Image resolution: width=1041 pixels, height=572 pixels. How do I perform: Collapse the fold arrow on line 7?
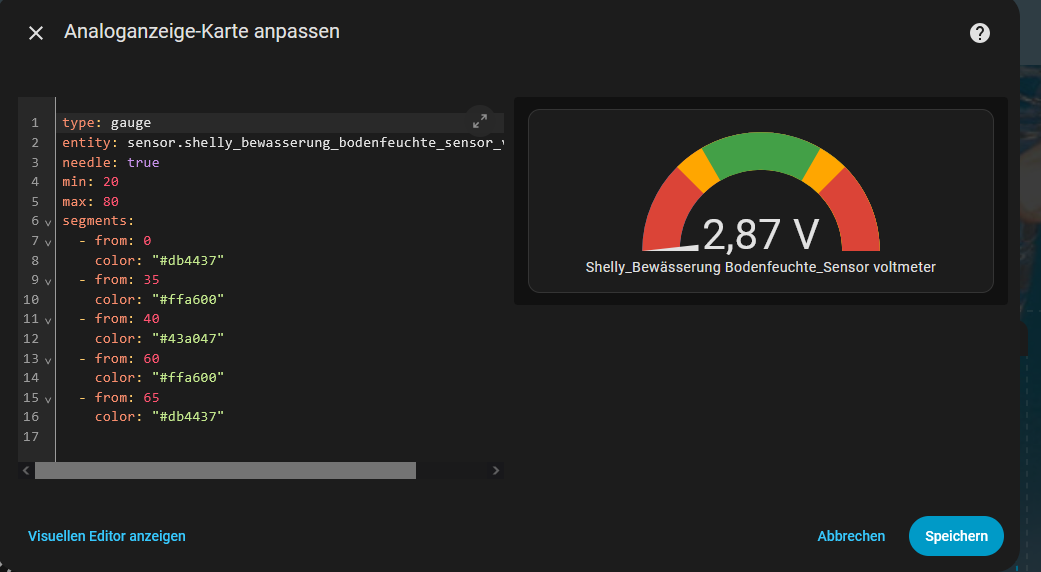pyautogui.click(x=48, y=242)
